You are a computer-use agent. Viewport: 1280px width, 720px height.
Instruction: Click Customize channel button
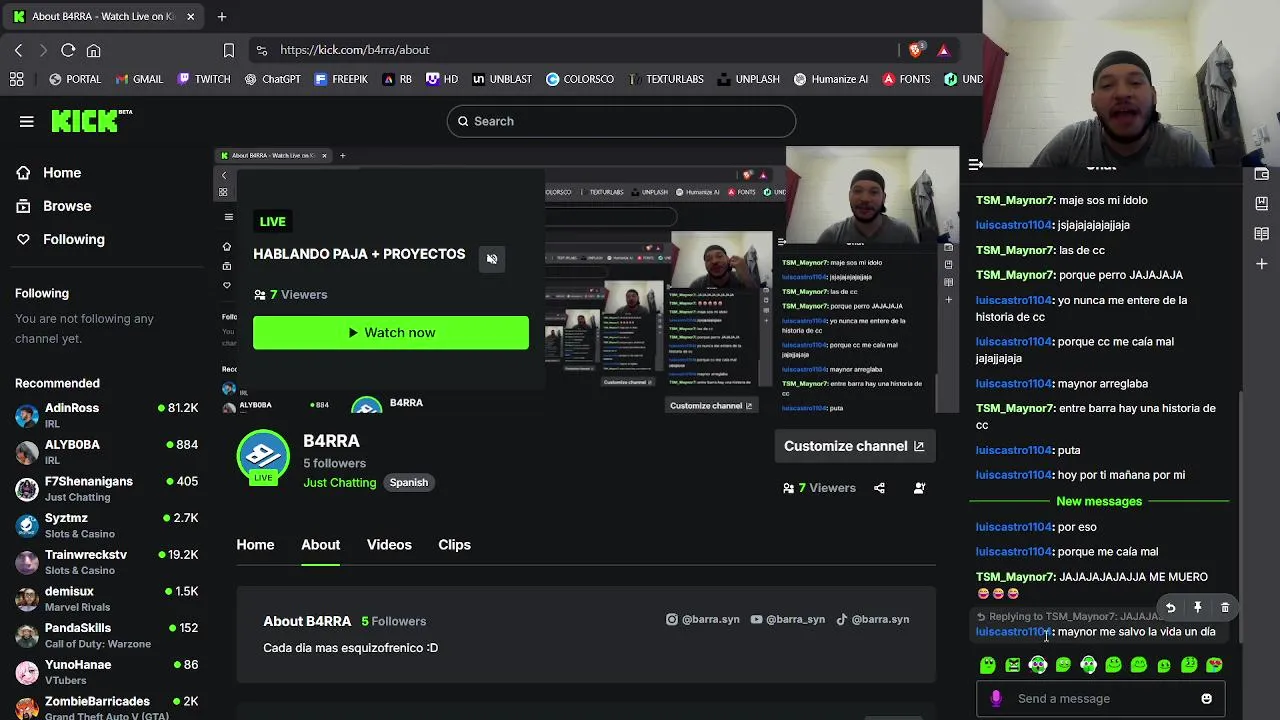854,446
